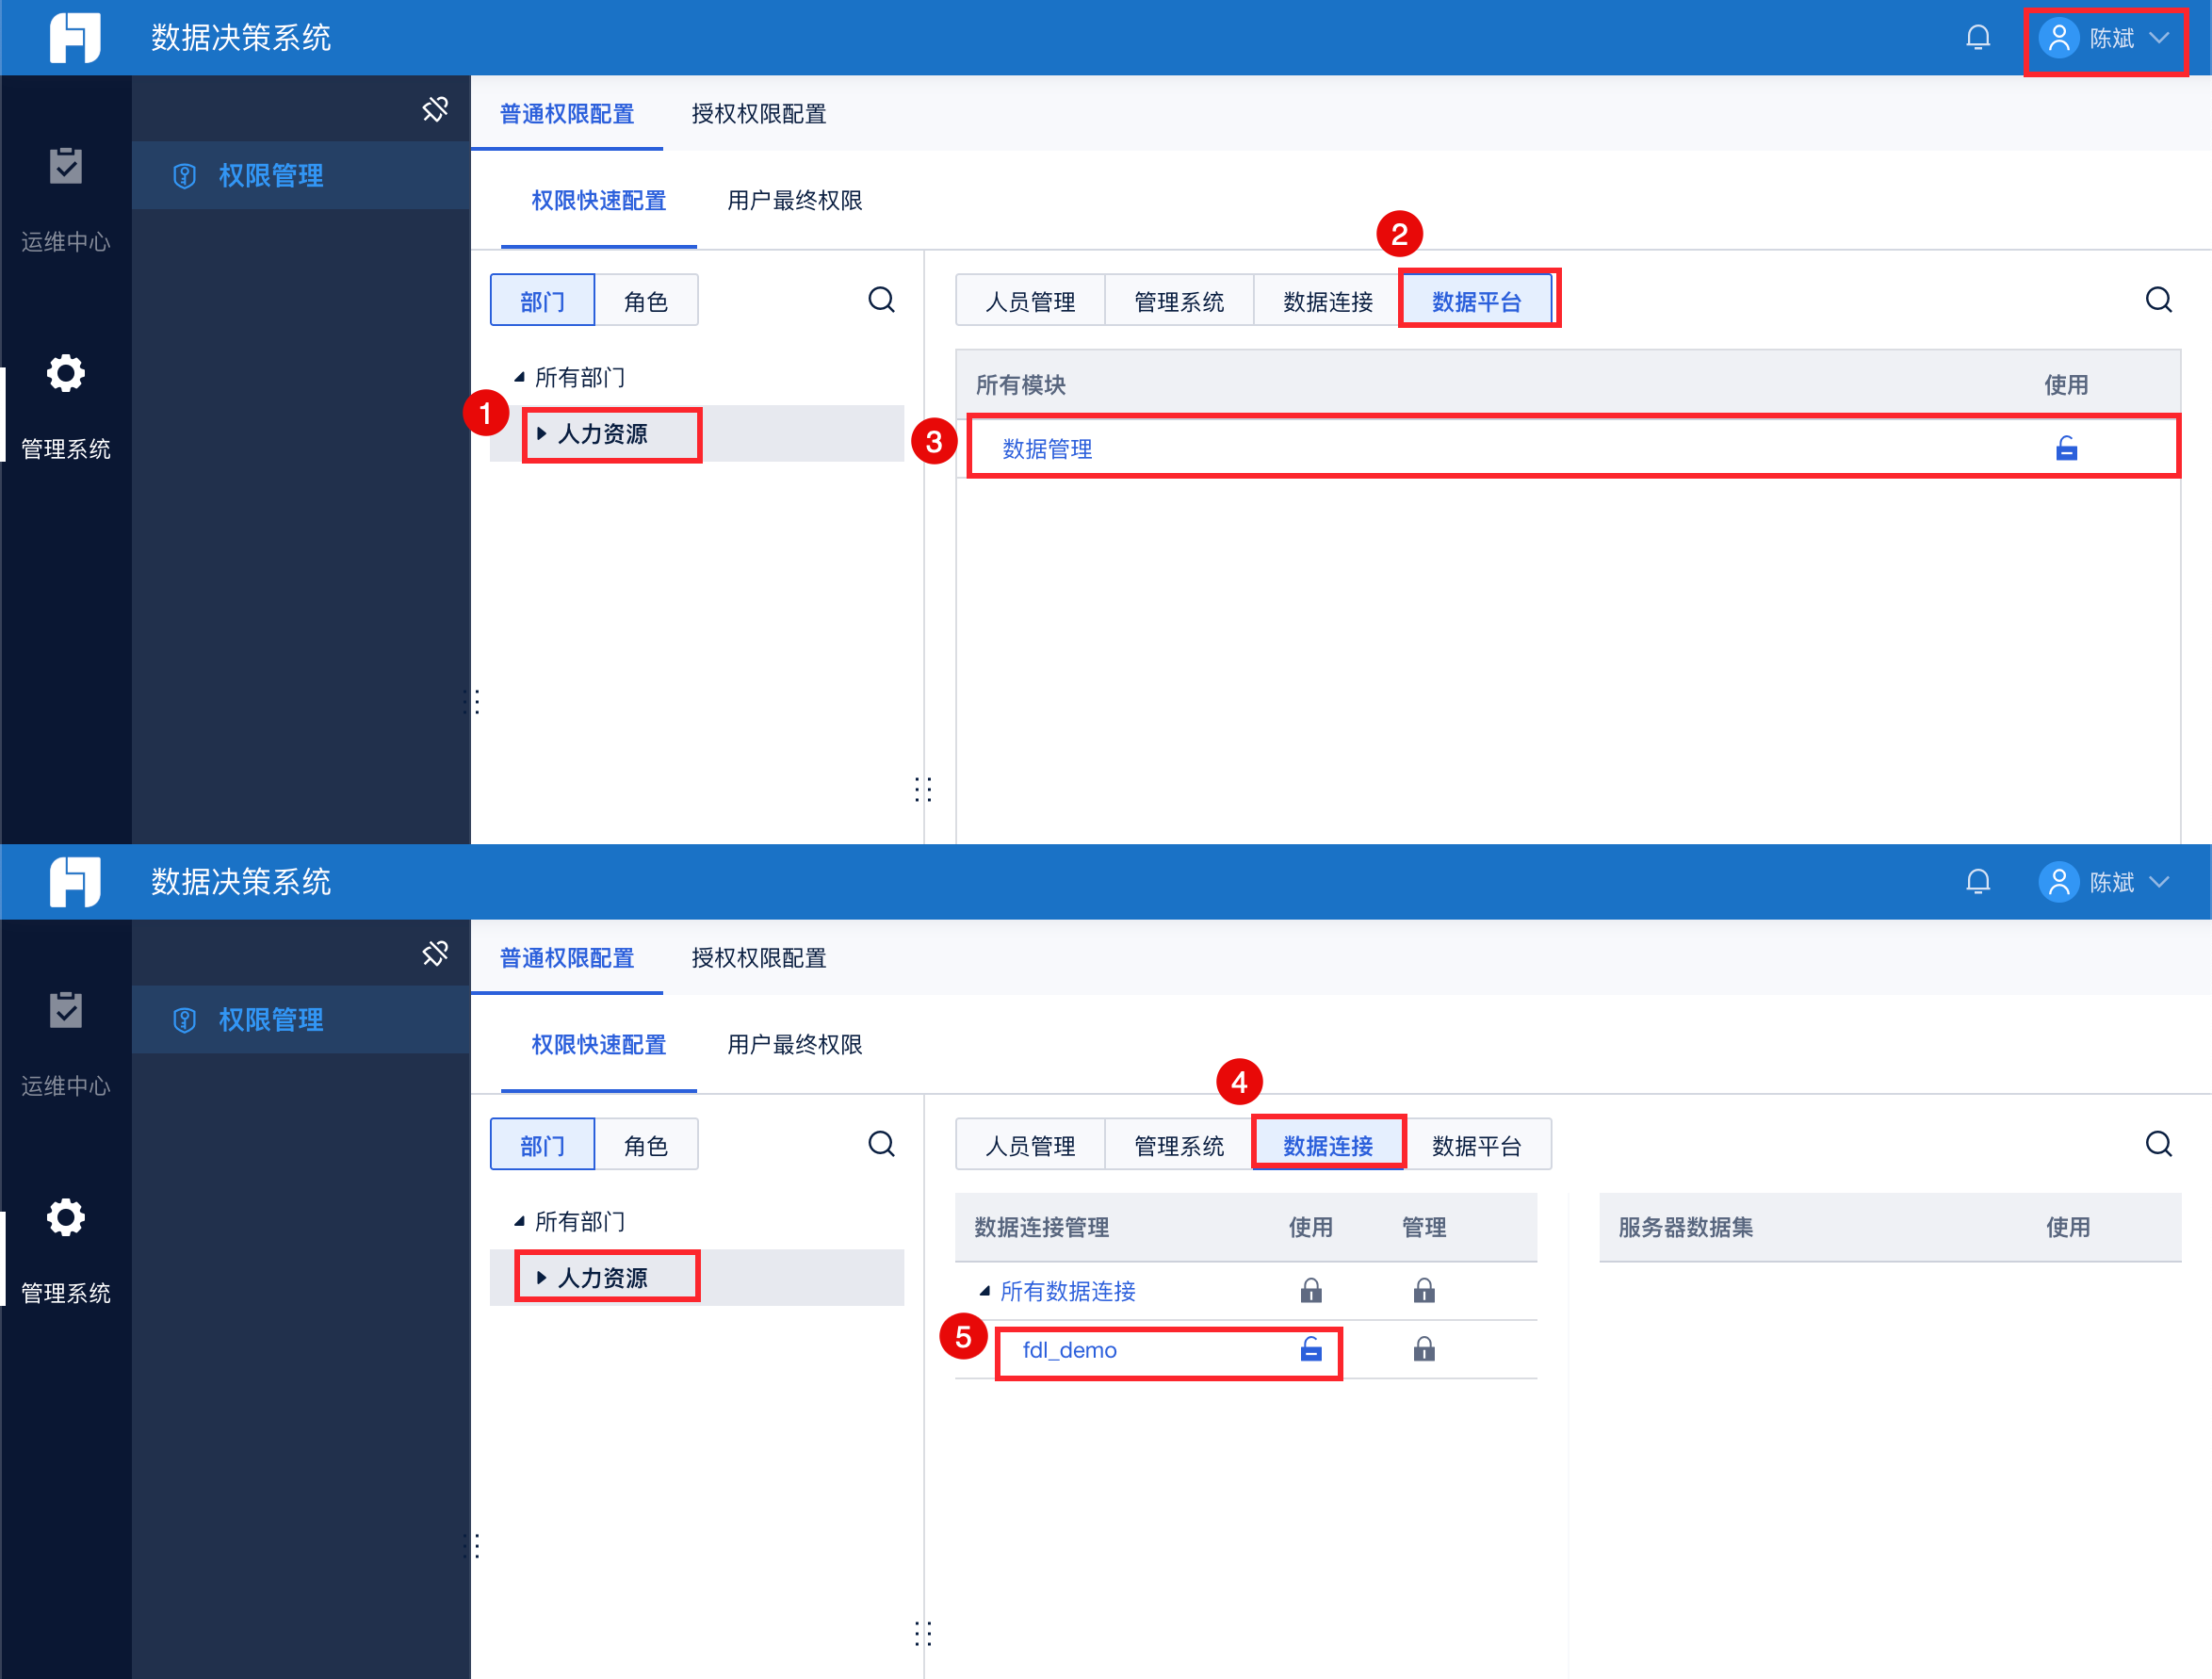The height and width of the screenshot is (1679, 2212).
Task: Open the 用户最终权限 tab in lower panel
Action: pos(794,1044)
